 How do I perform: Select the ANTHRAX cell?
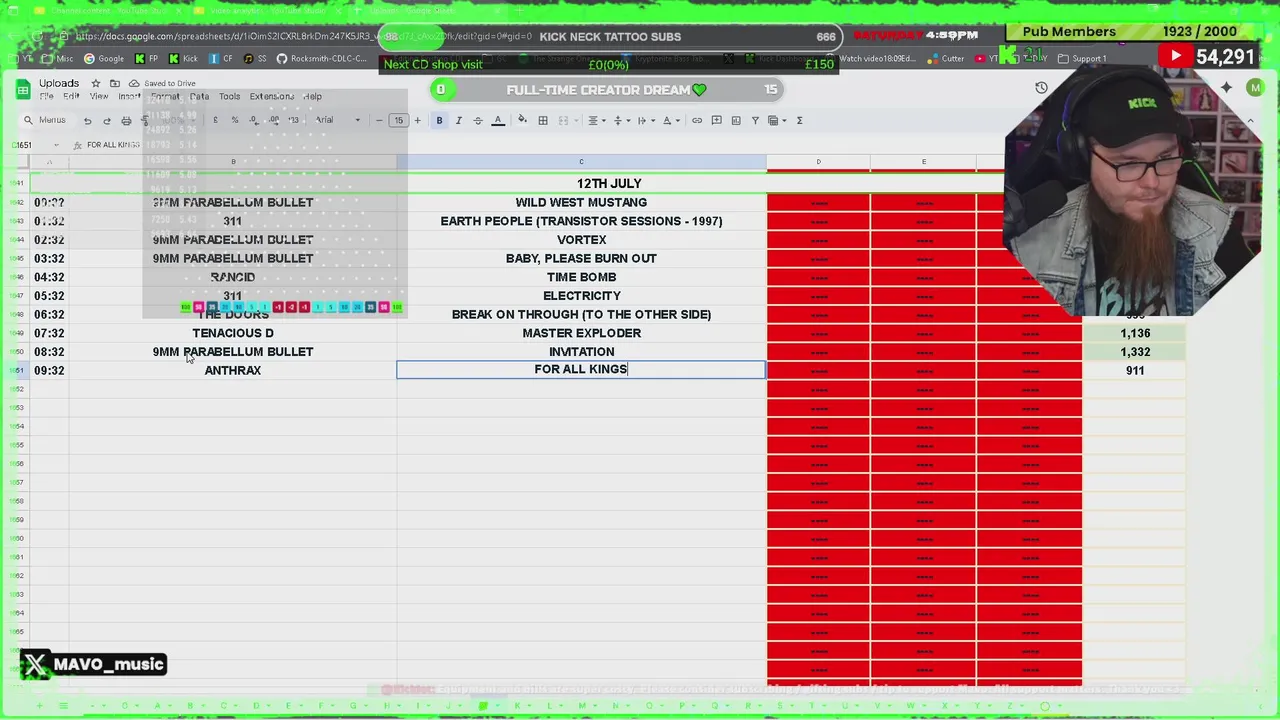233,370
